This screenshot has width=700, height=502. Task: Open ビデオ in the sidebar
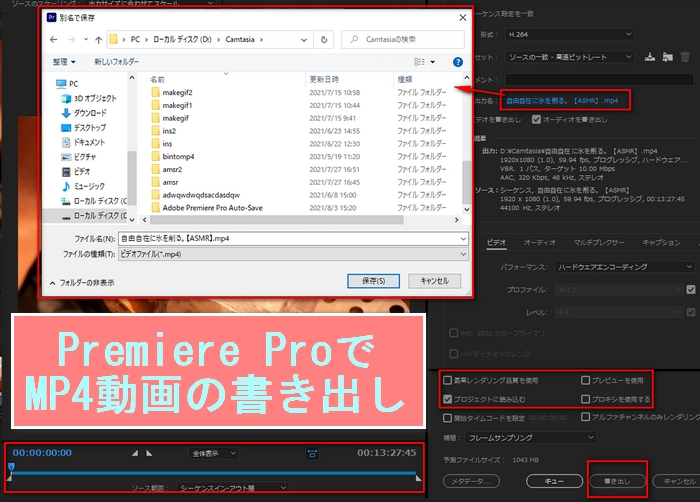pyautogui.click(x=76, y=172)
